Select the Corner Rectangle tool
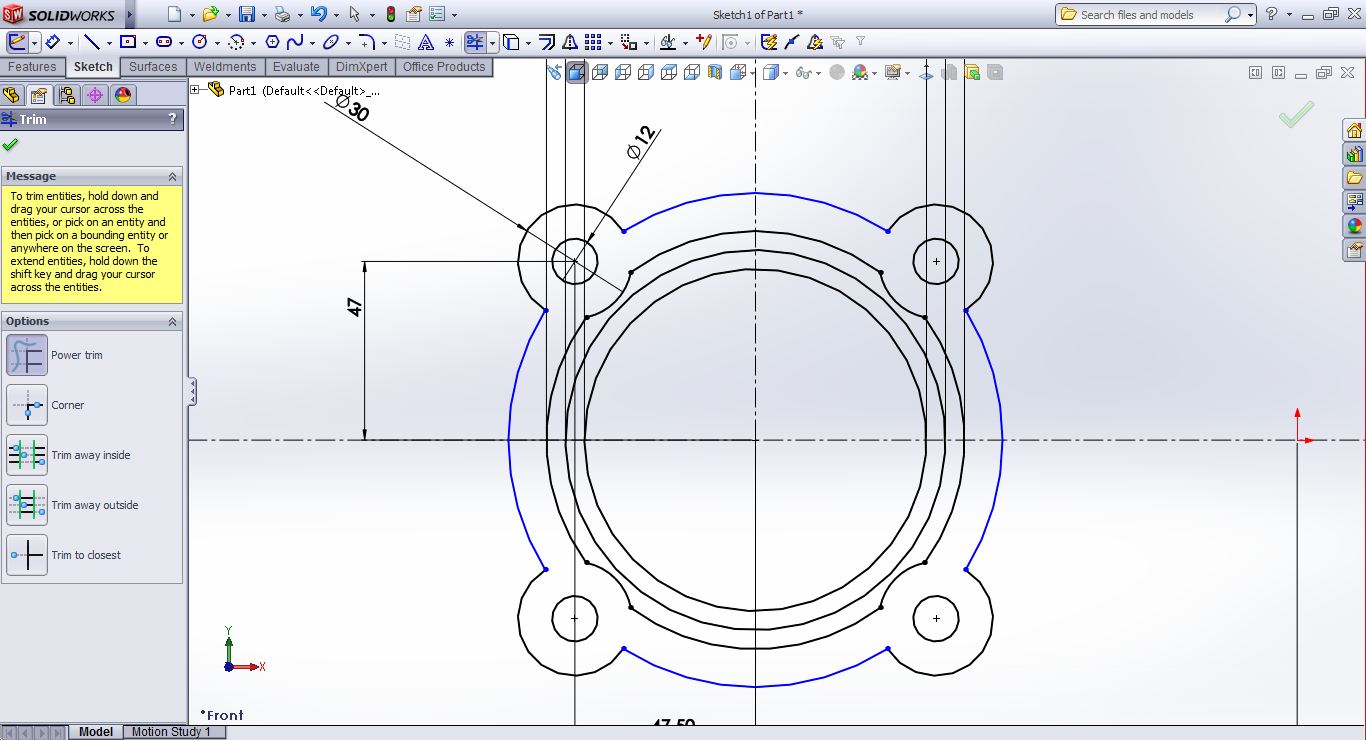This screenshot has height=740, width=1366. pos(127,42)
